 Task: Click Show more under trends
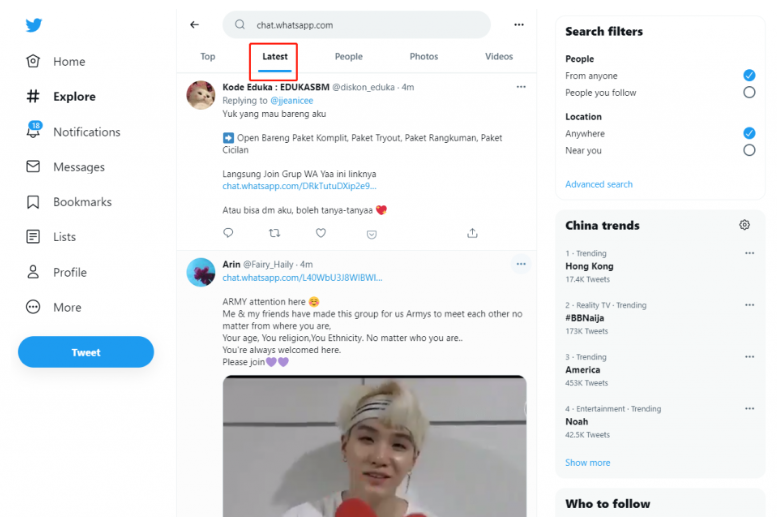point(588,463)
